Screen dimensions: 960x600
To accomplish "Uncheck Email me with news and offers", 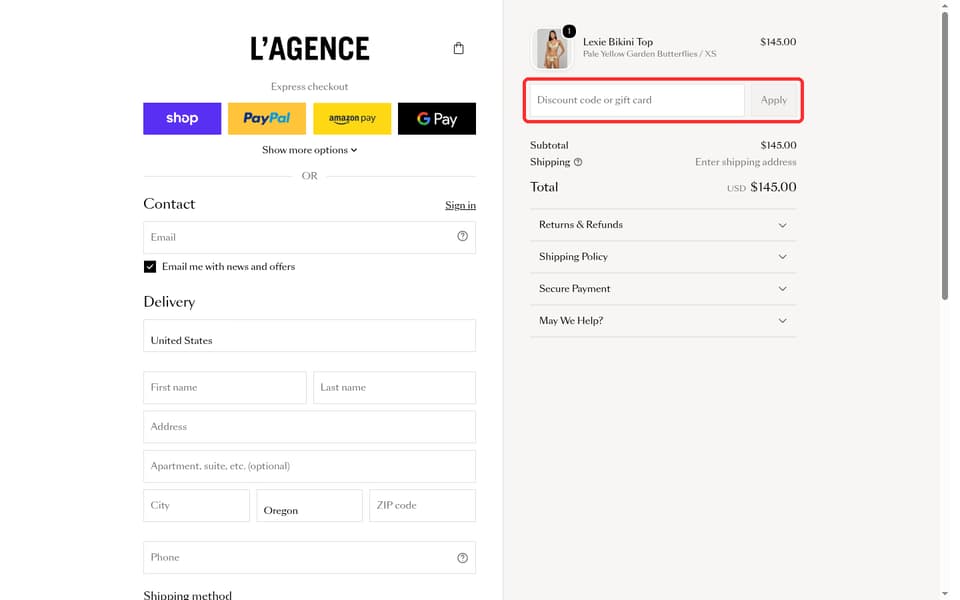I will click(150, 267).
